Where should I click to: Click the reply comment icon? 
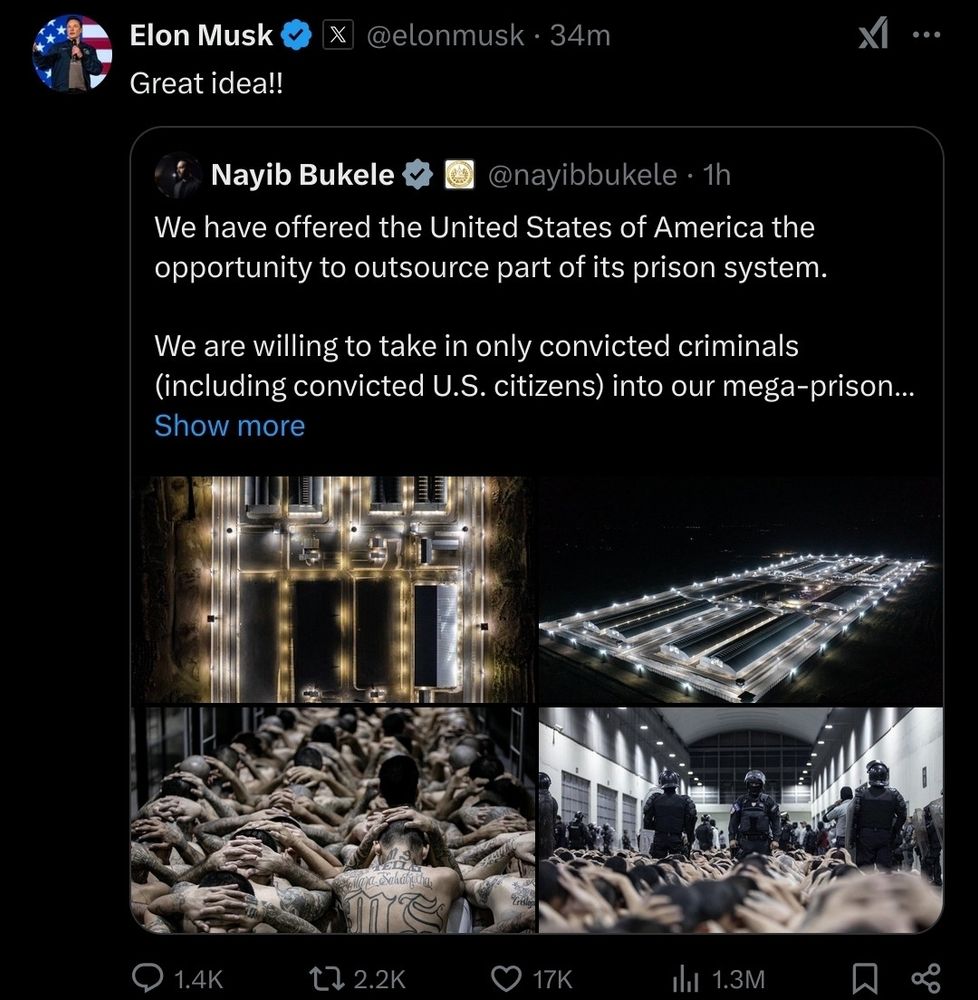150,978
